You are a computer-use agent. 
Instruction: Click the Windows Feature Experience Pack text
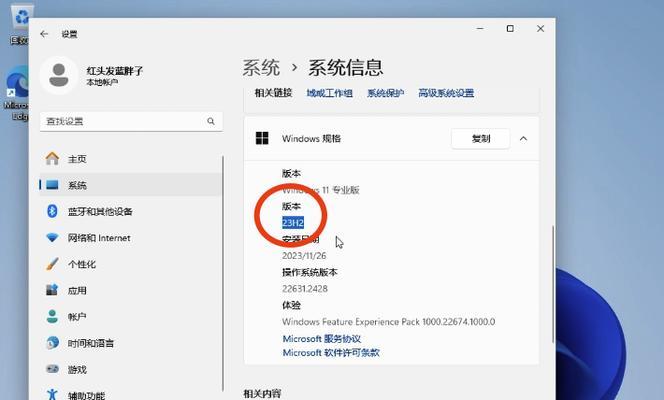(x=388, y=322)
